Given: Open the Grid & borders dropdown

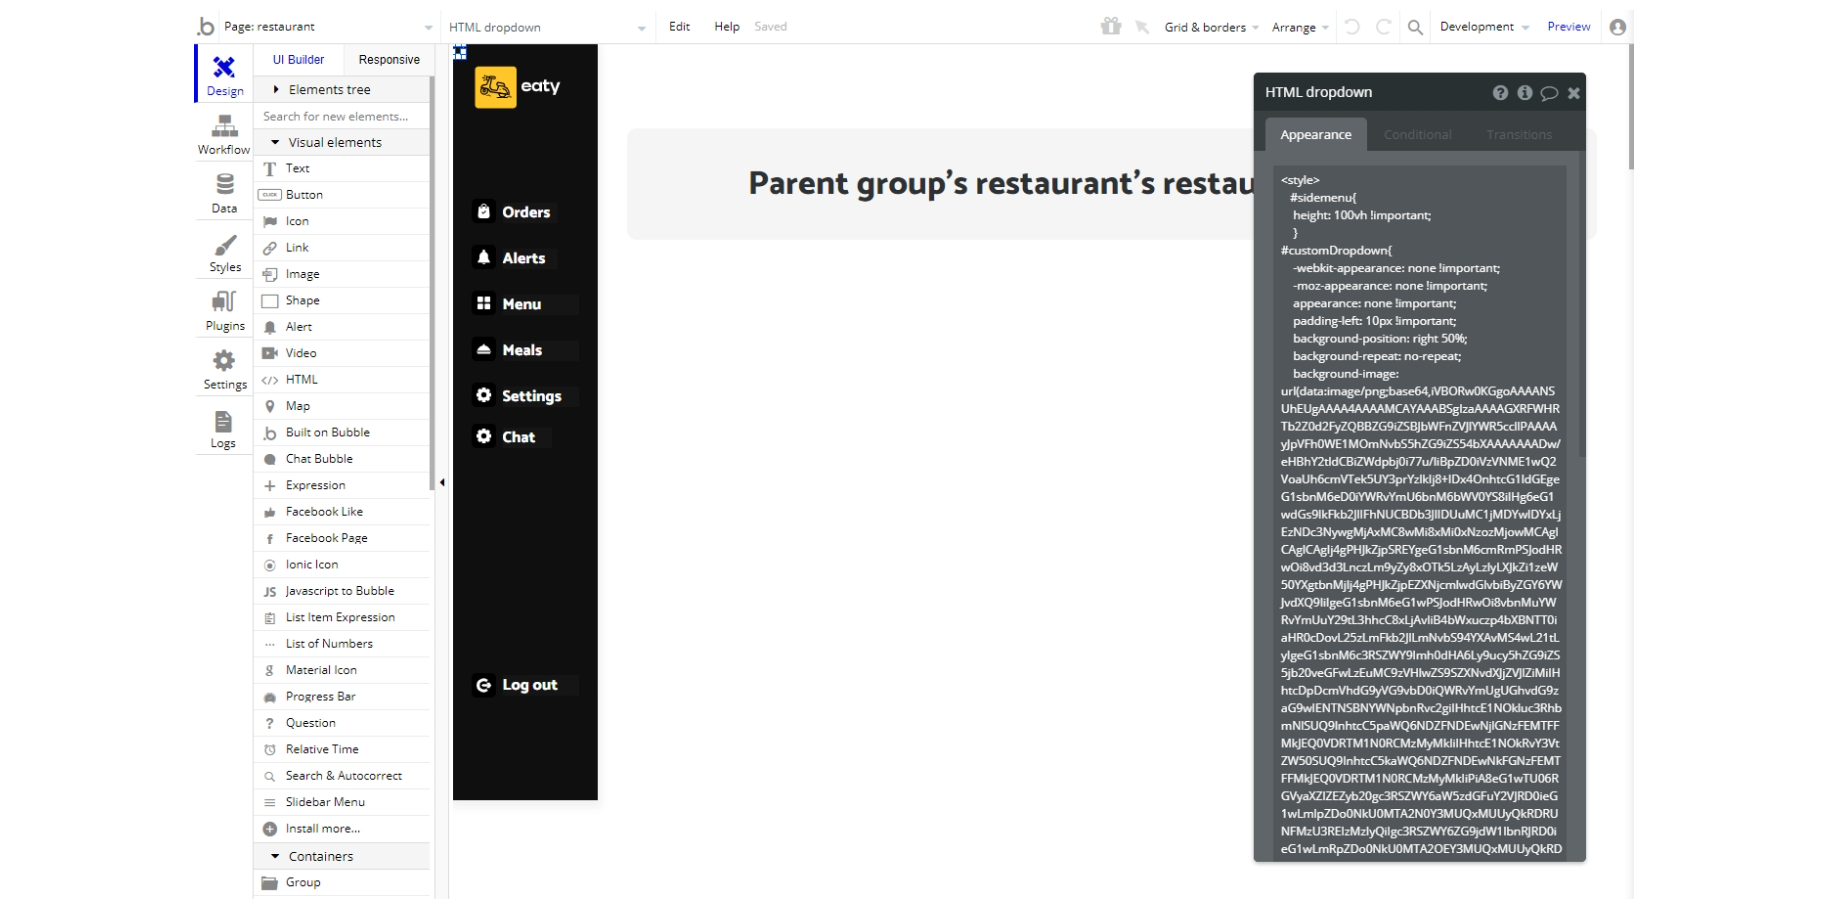Looking at the screenshot, I should point(1211,27).
